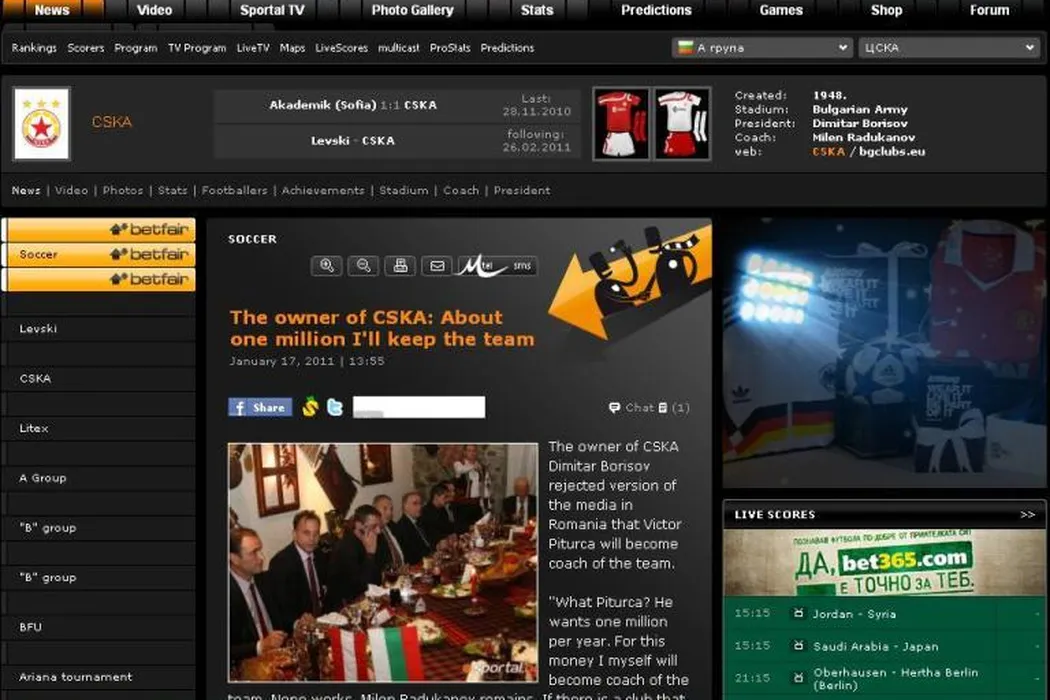Image resolution: width=1050 pixels, height=700 pixels.
Task: Click the yellow Svejo bookmark icon
Action: tap(311, 407)
